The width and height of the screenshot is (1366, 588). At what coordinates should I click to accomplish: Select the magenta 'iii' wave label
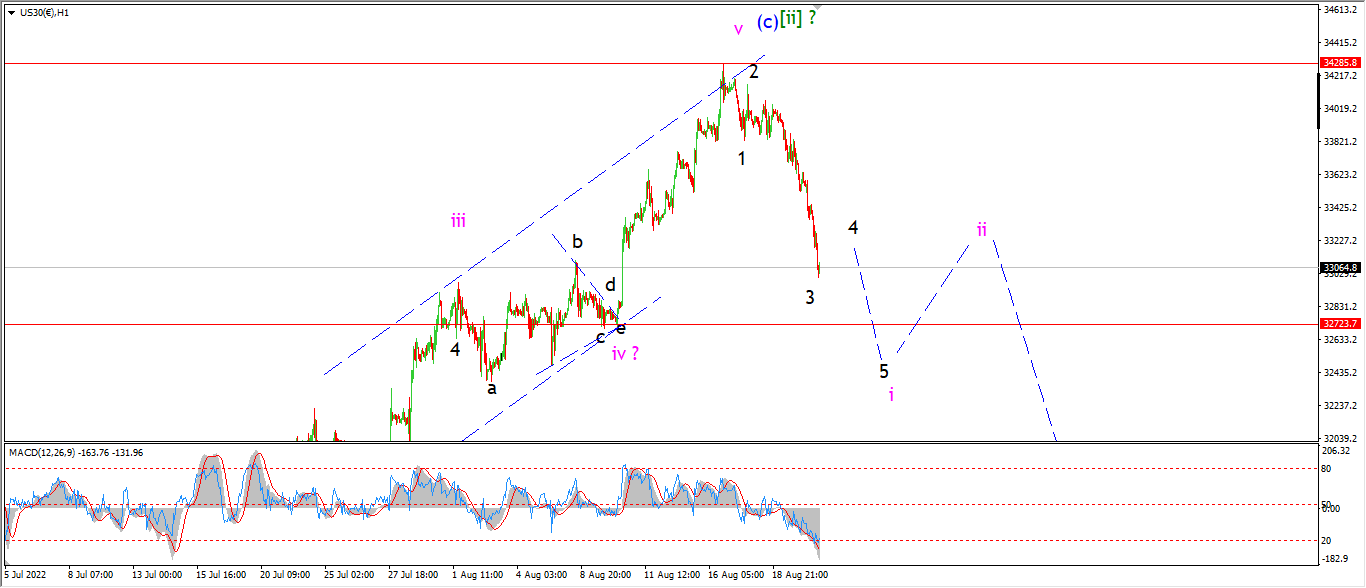pyautogui.click(x=458, y=221)
